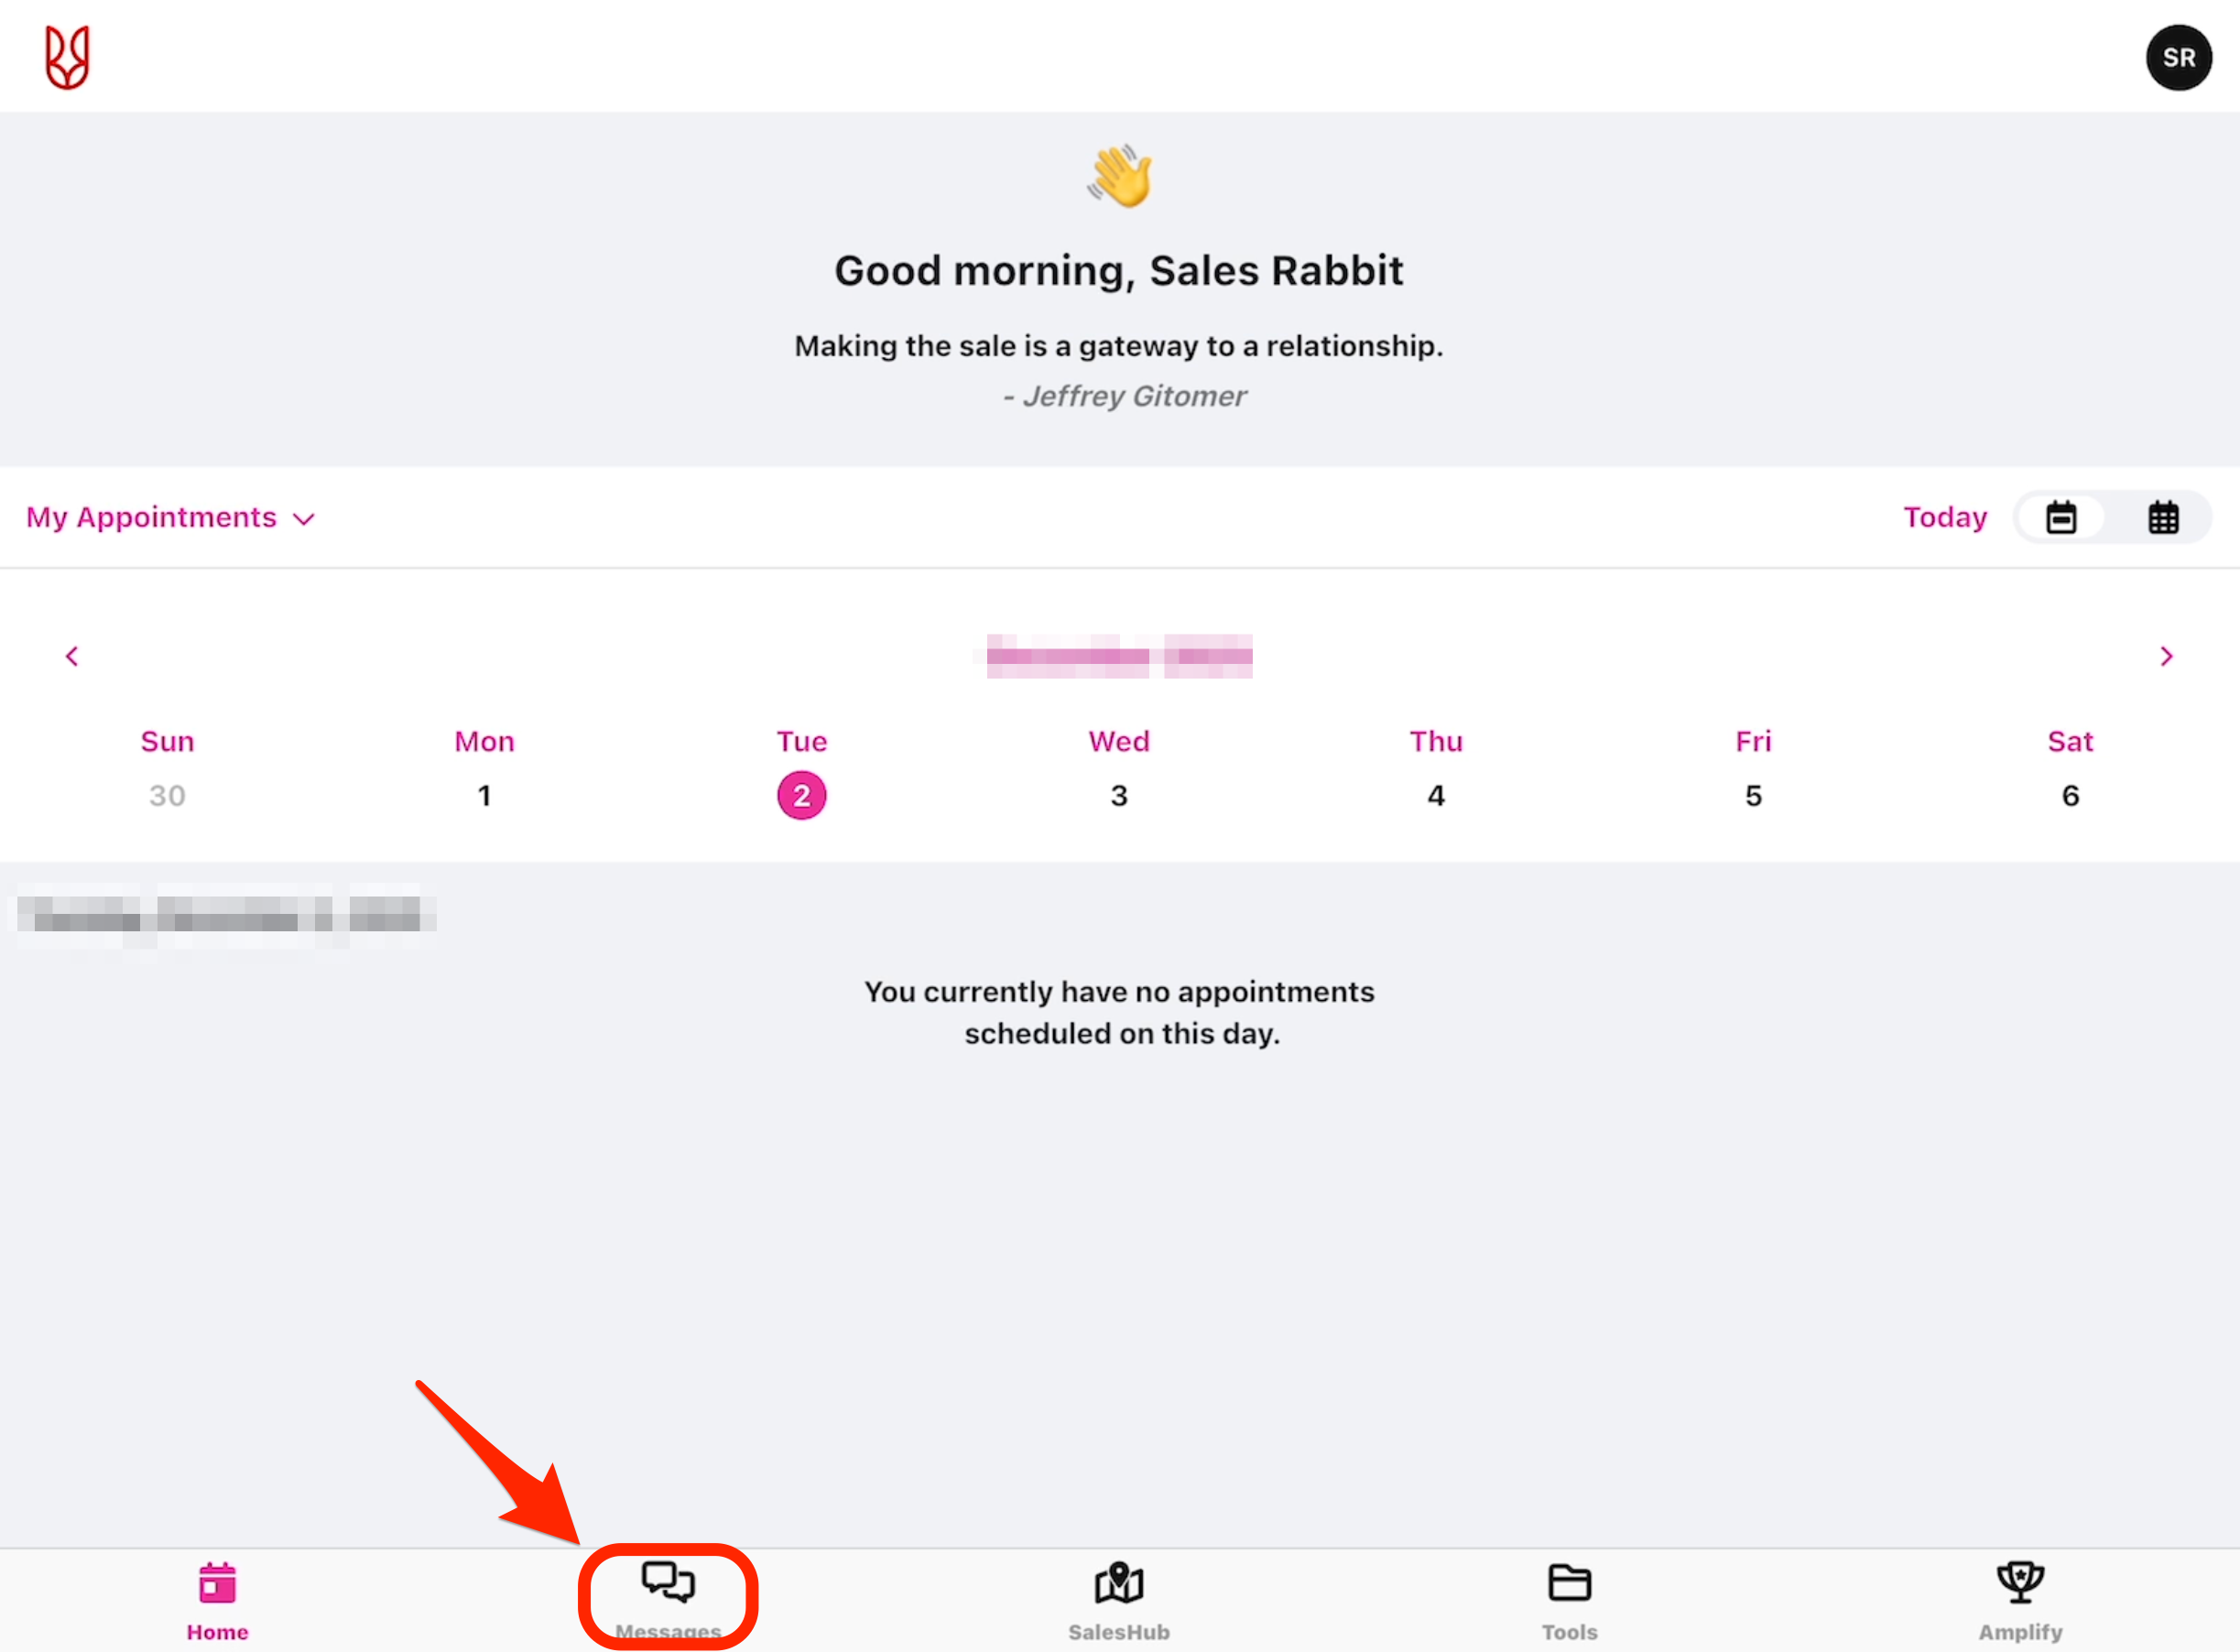Jump to Today in calendar
Image resolution: width=2240 pixels, height=1652 pixels.
(x=1944, y=518)
